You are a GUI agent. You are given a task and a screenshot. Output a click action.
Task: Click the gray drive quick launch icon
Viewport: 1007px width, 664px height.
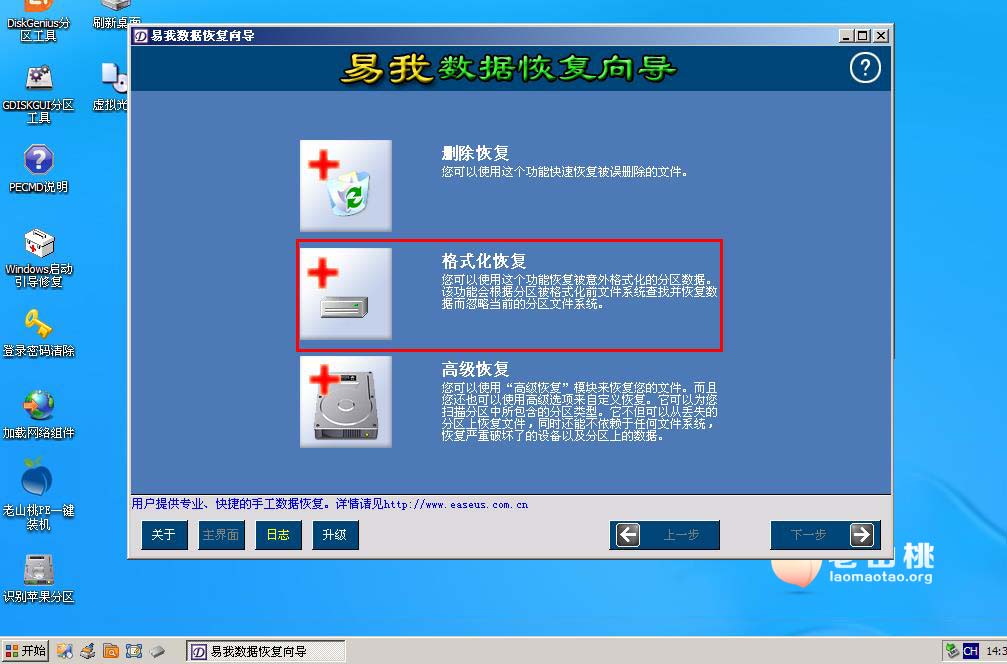[157, 651]
